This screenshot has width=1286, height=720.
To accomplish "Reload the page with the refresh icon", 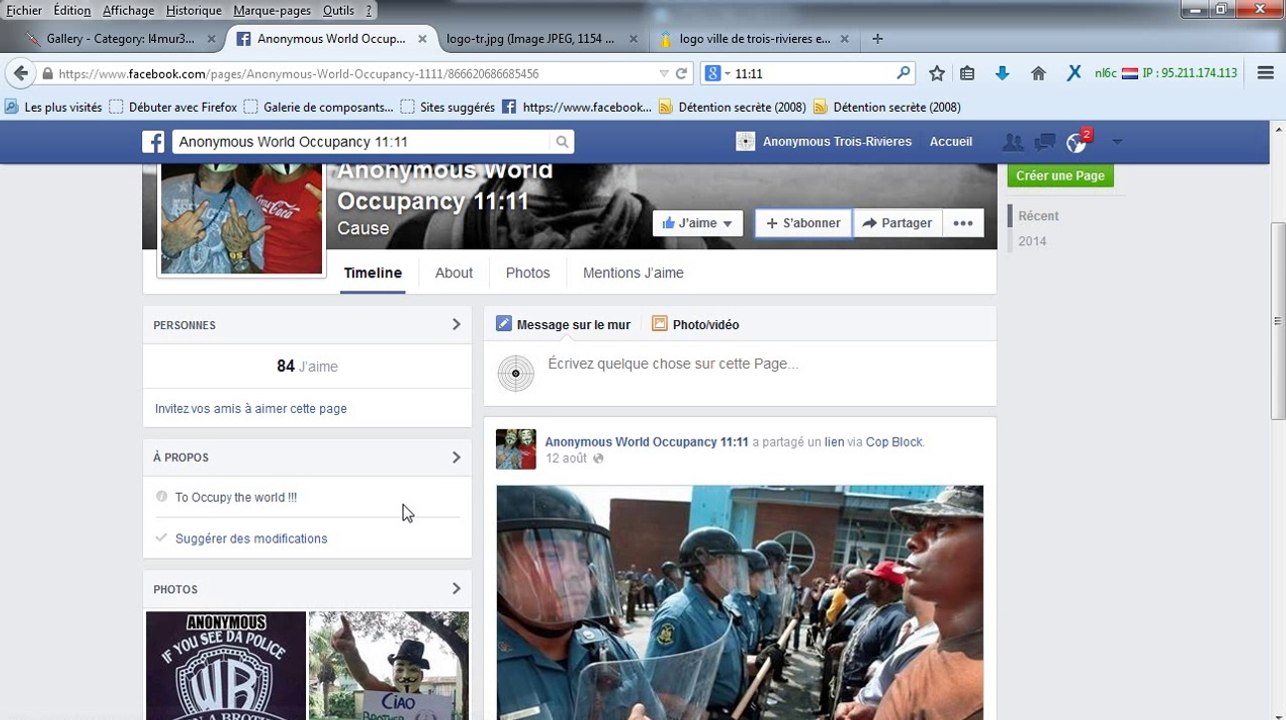I will tap(682, 74).
